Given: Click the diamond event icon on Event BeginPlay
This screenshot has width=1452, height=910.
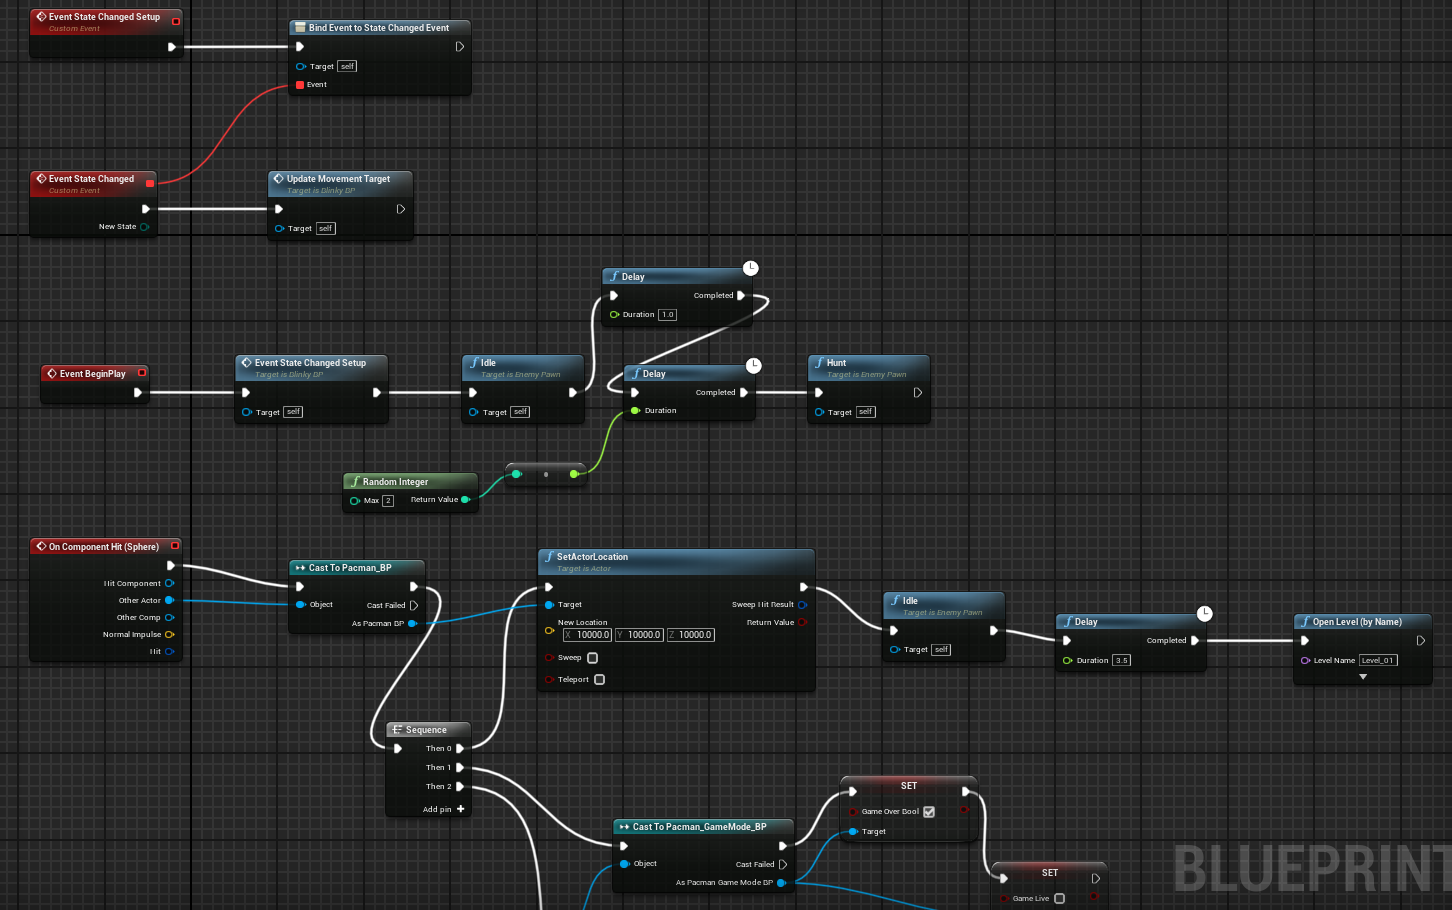Looking at the screenshot, I should pyautogui.click(x=54, y=373).
